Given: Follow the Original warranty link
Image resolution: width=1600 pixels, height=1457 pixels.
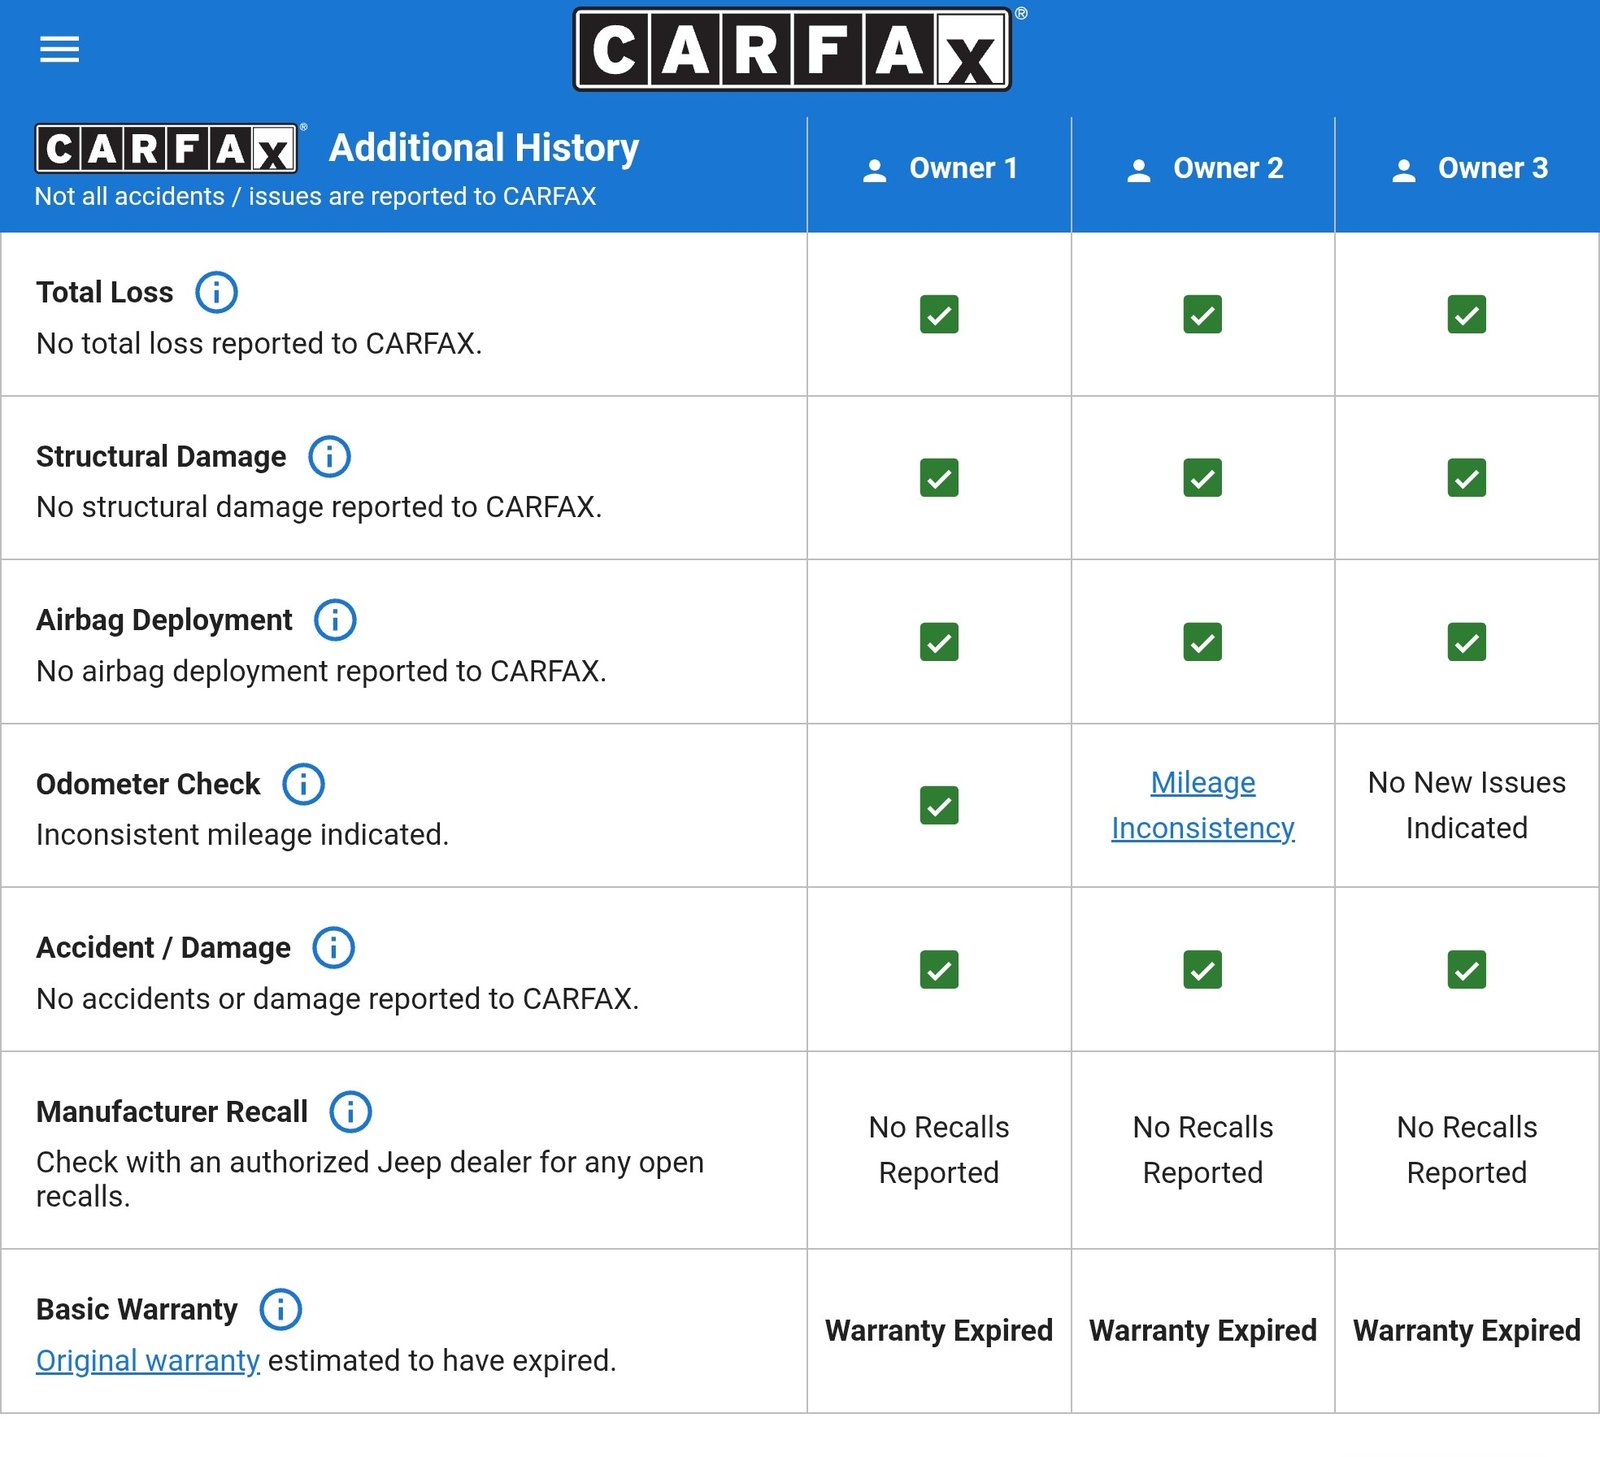Looking at the screenshot, I should pyautogui.click(x=147, y=1360).
